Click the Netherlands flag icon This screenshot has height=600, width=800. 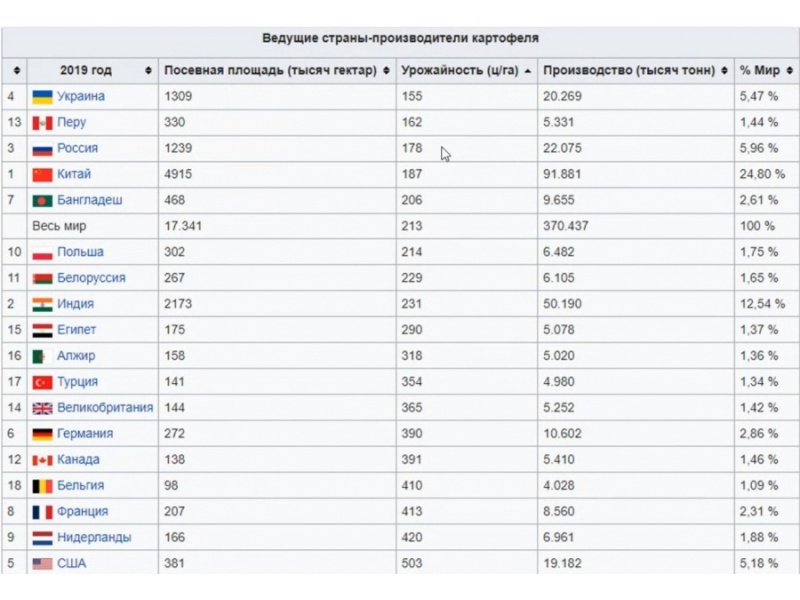pyautogui.click(x=42, y=538)
